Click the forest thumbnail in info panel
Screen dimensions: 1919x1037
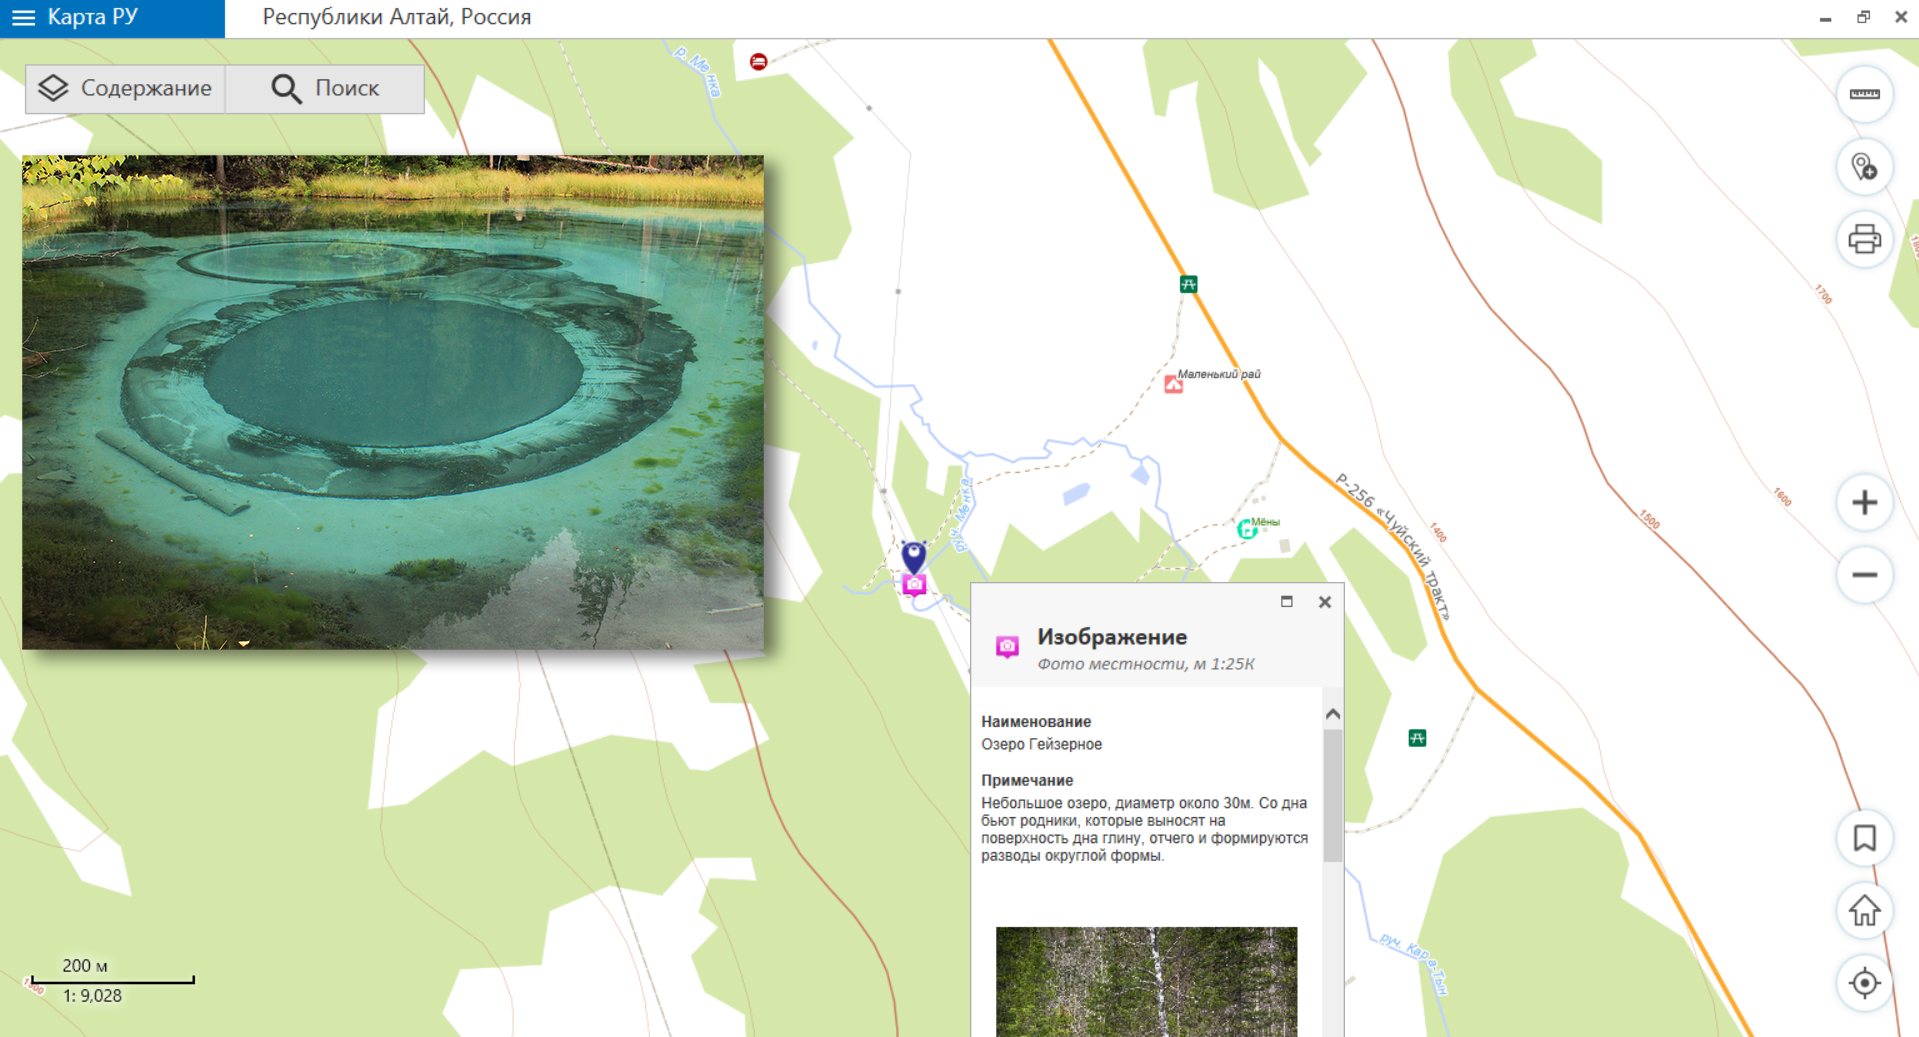1146,981
